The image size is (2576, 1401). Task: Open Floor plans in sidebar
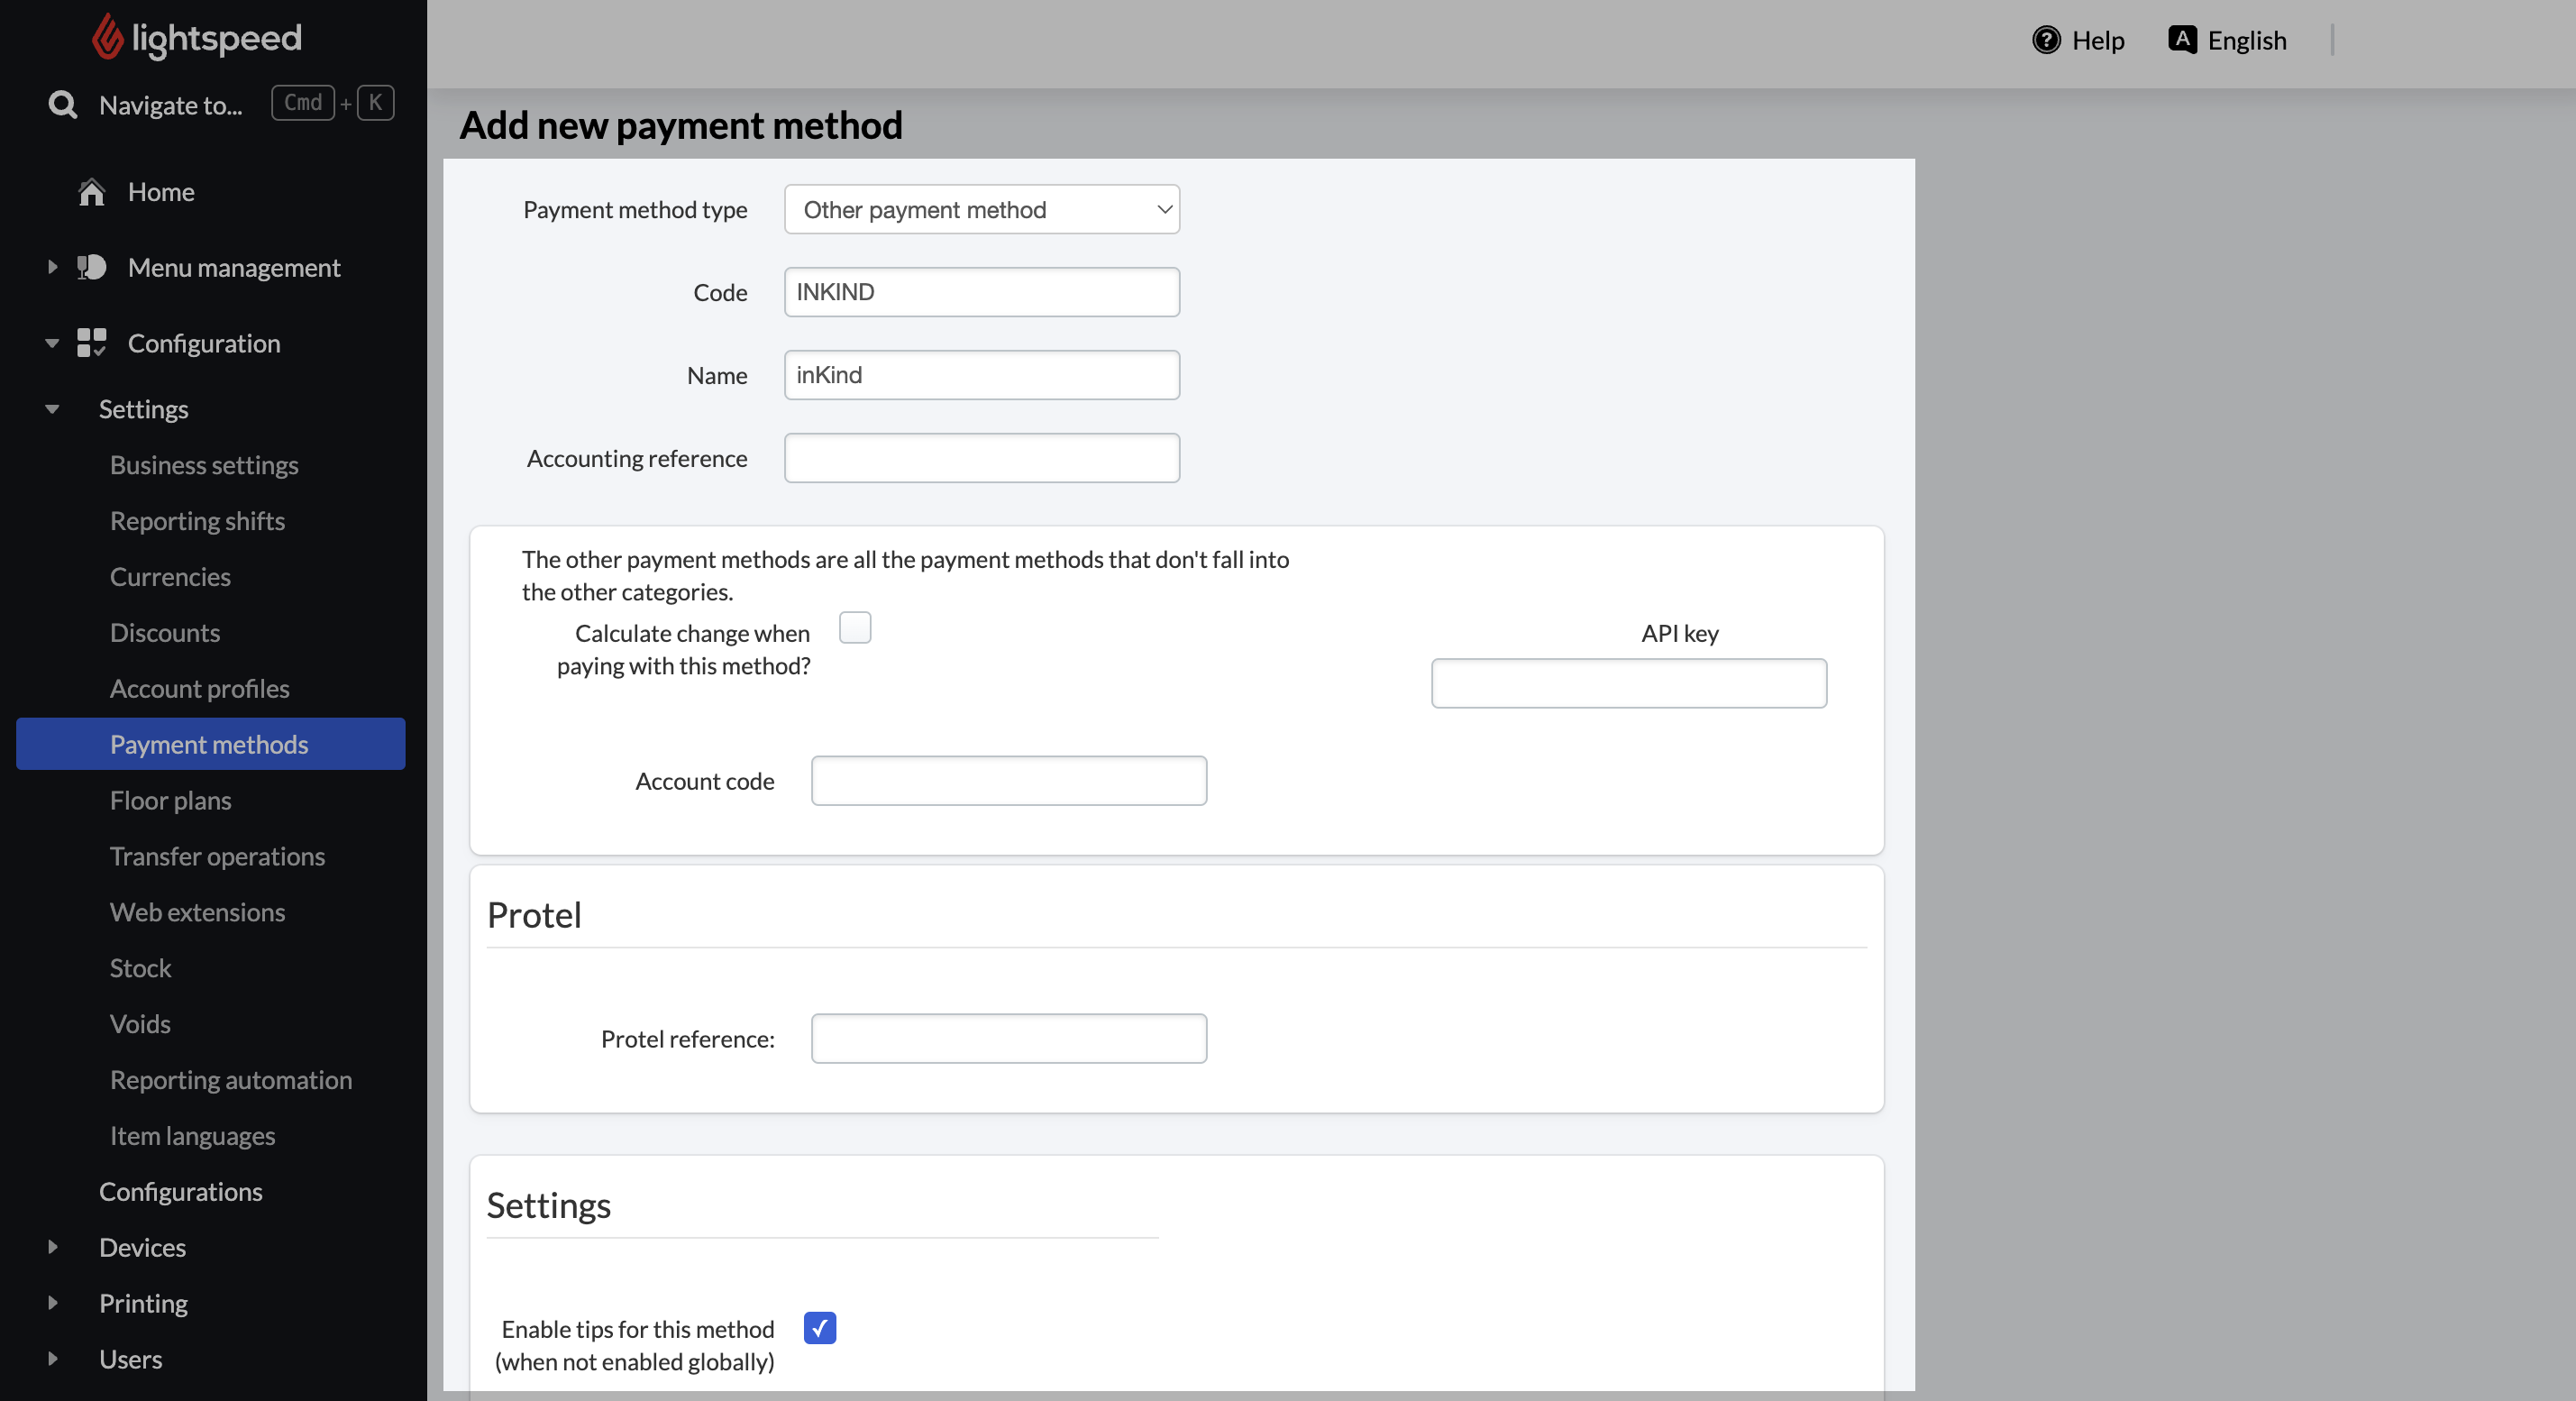tap(170, 801)
